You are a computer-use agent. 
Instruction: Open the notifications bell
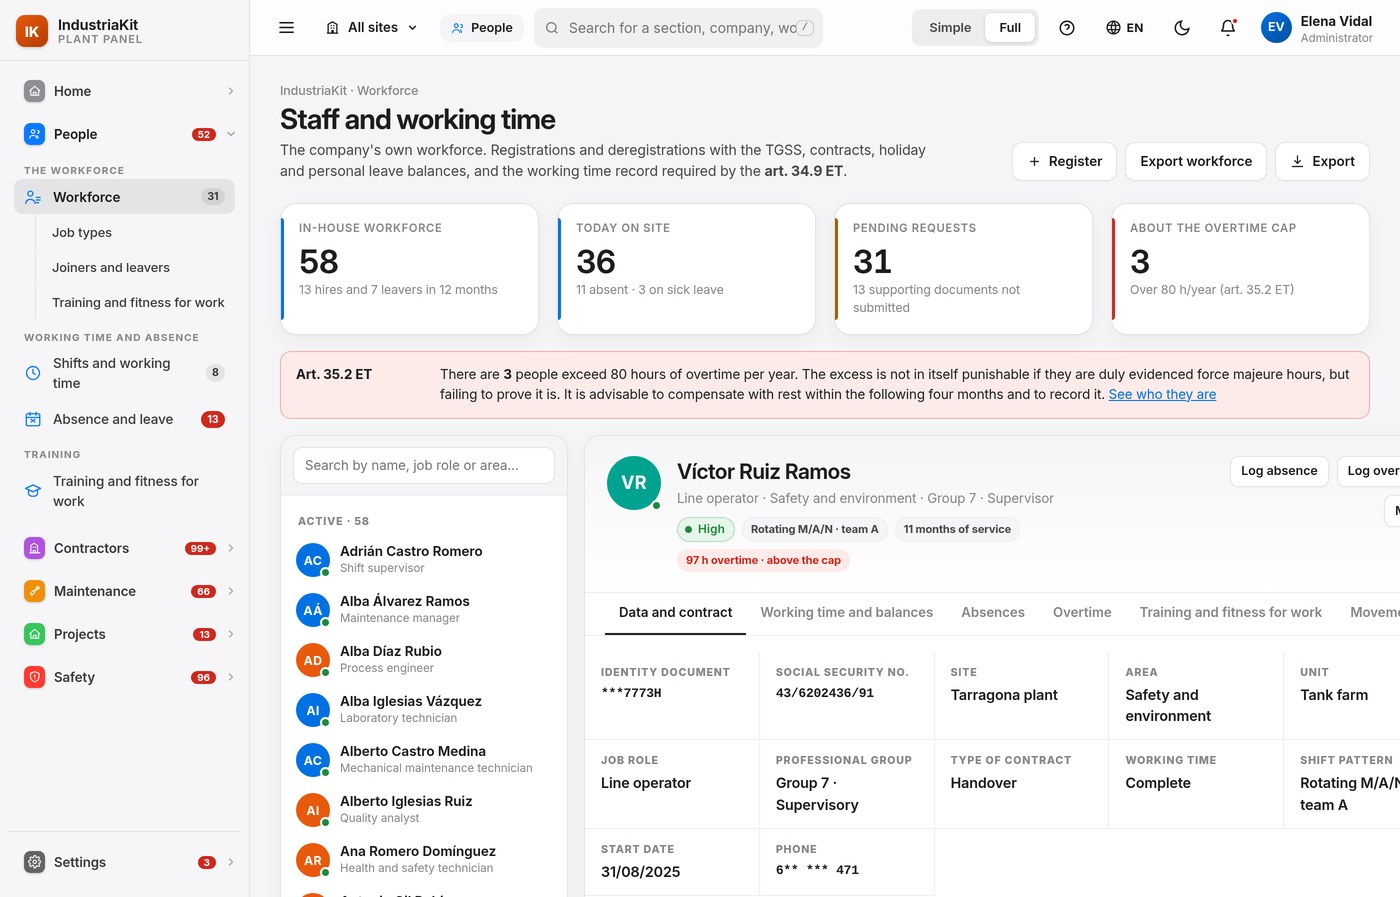point(1228,28)
